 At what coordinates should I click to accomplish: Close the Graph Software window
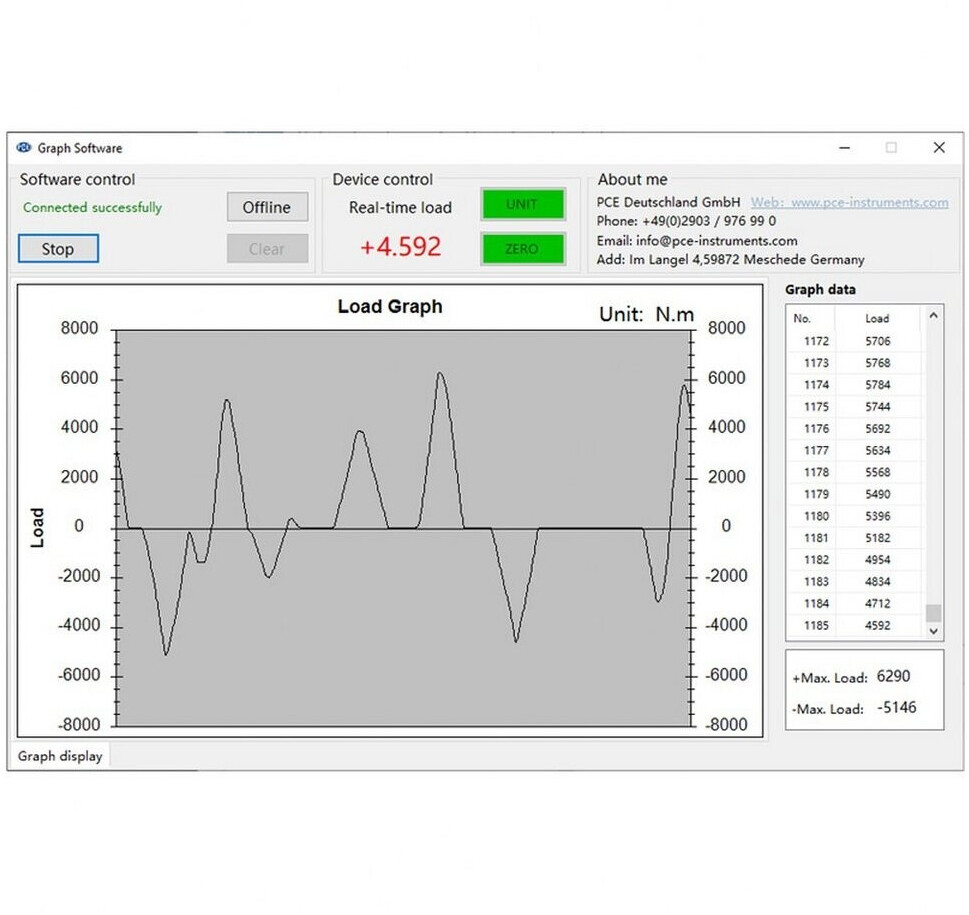[939, 148]
